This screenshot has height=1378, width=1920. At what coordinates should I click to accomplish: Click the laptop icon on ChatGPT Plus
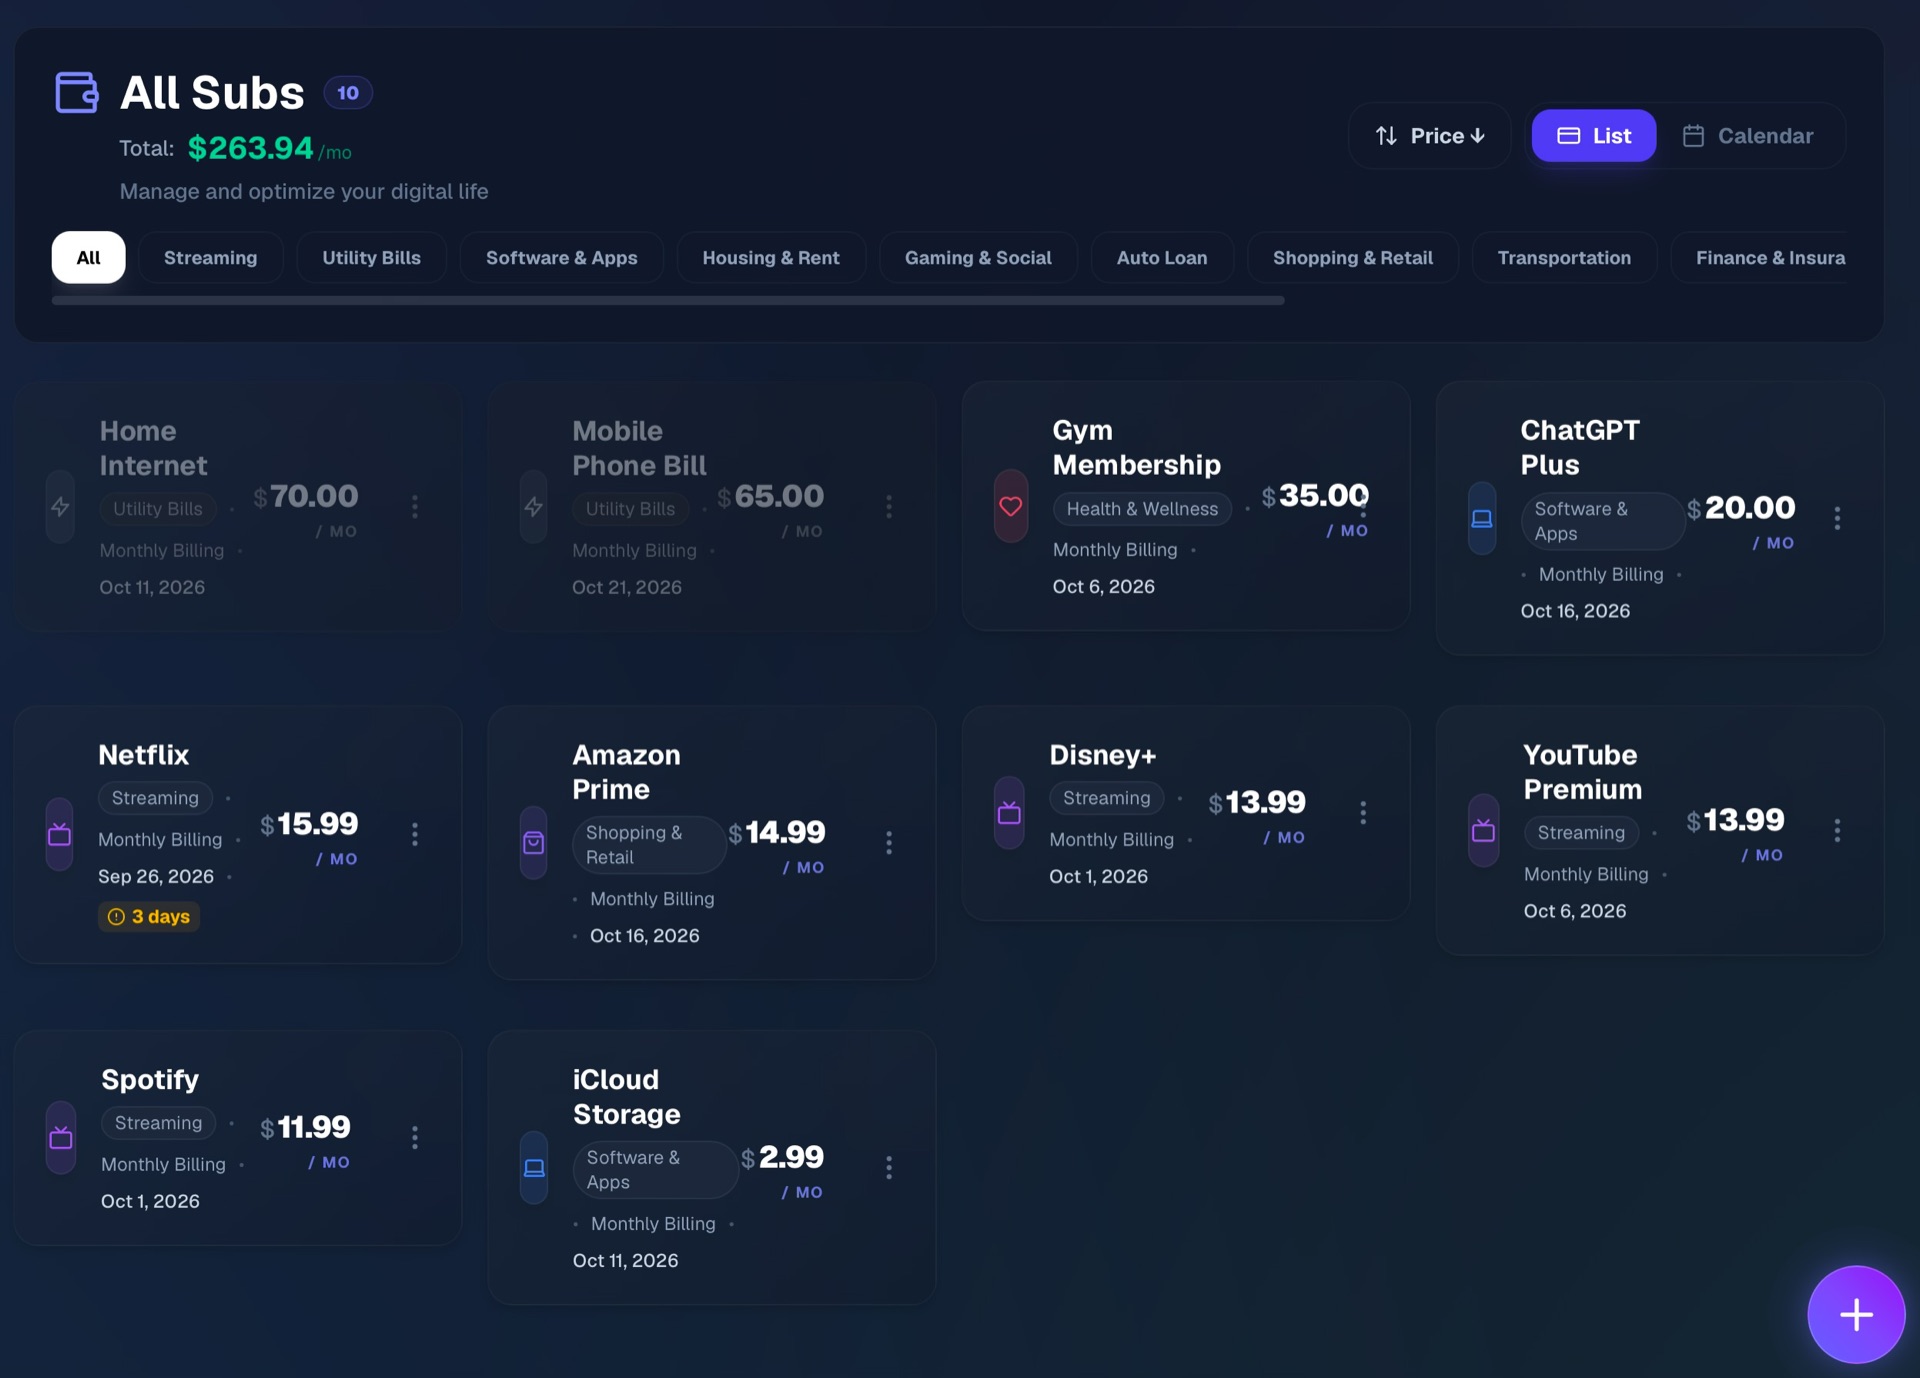coord(1482,518)
